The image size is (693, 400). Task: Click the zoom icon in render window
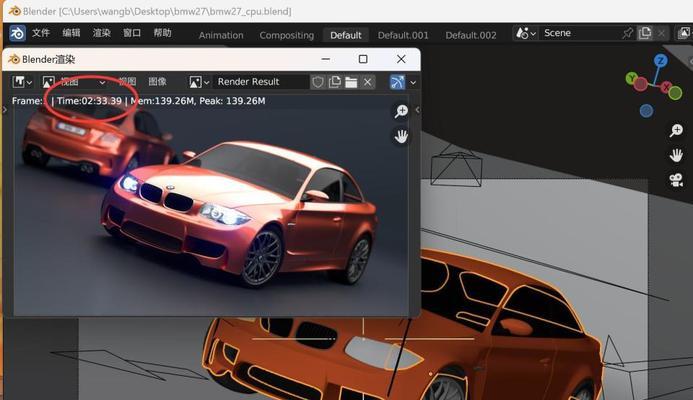coord(401,111)
